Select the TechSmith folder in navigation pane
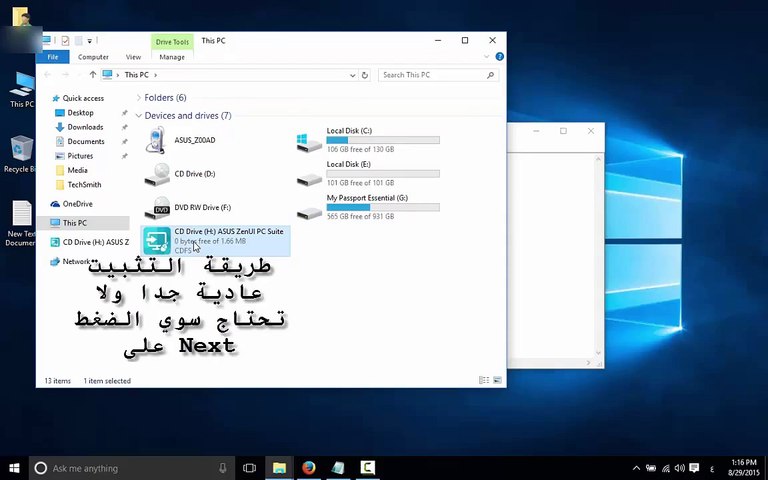Screen dimensions: 768x480 (x=84, y=185)
